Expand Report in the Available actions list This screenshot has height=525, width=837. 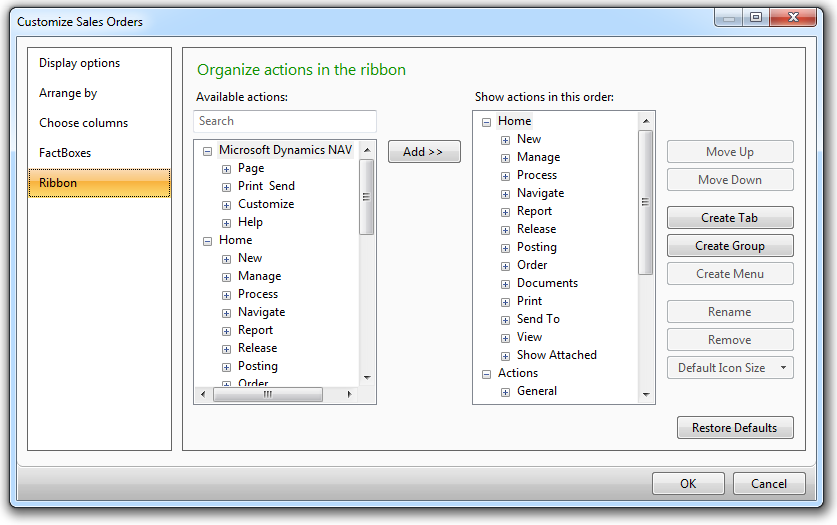tap(226, 331)
